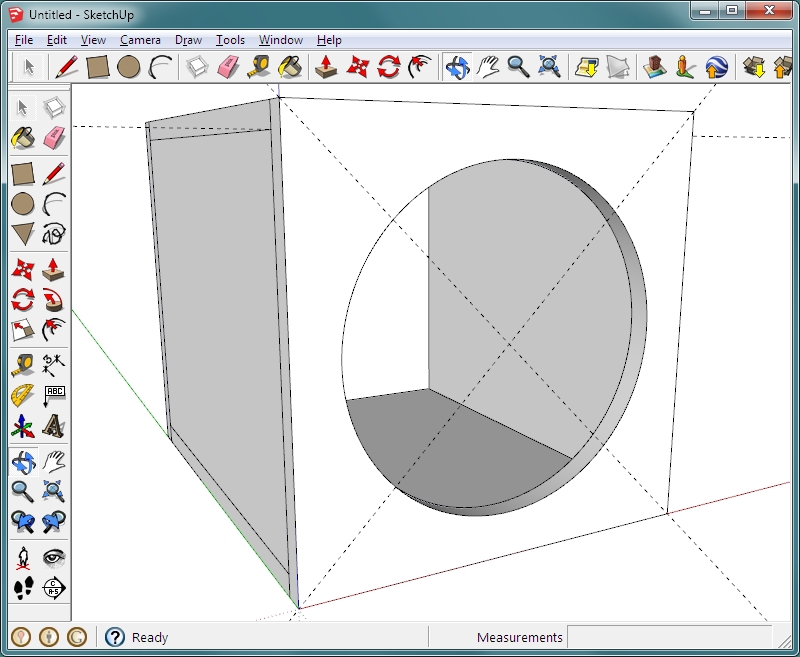Viewport: 800px width, 657px height.
Task: Click Zoom Extents in the top toolbar
Action: (x=550, y=67)
